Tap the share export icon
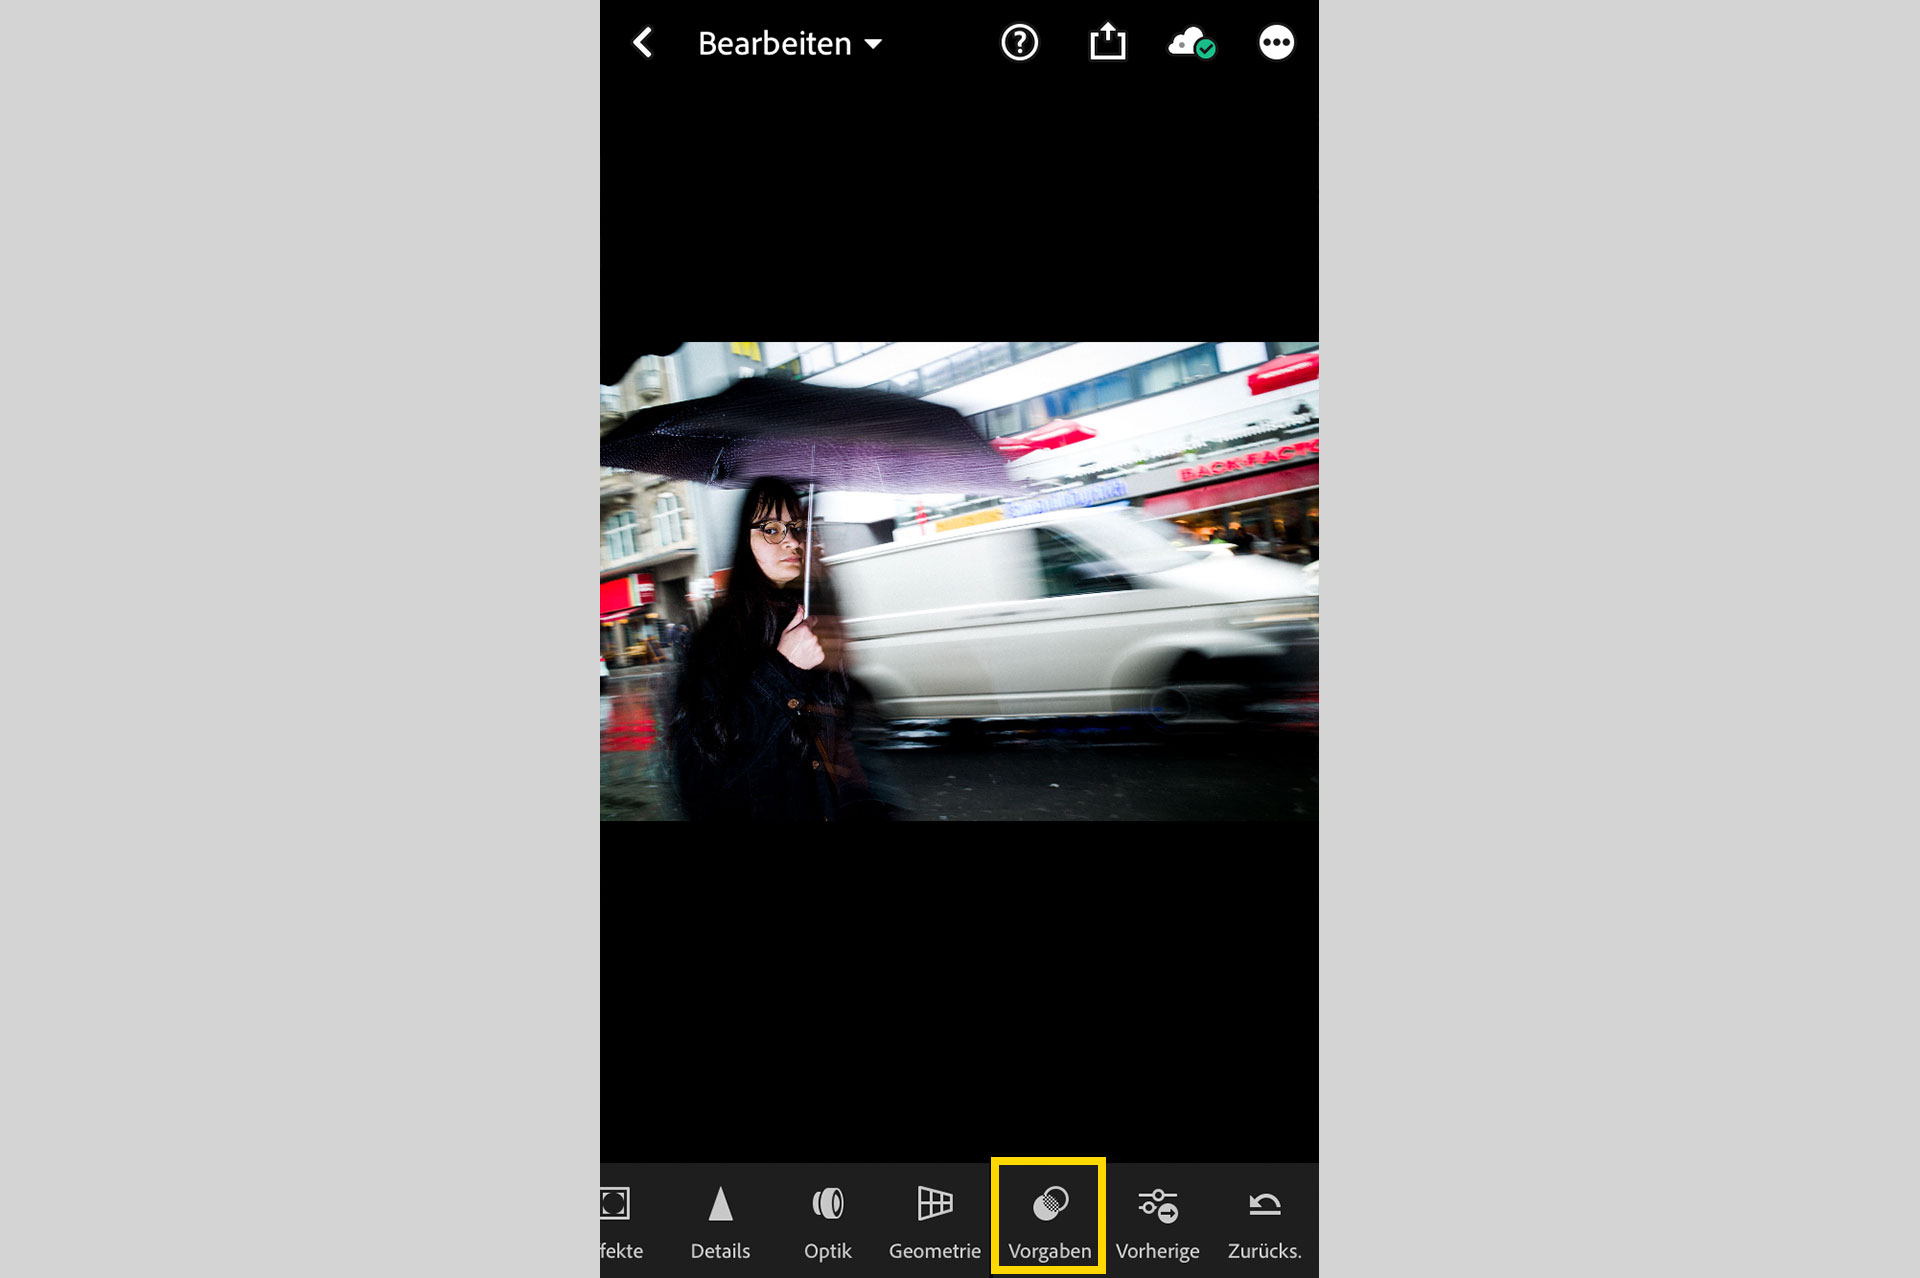The height and width of the screenshot is (1278, 1920). click(1107, 43)
